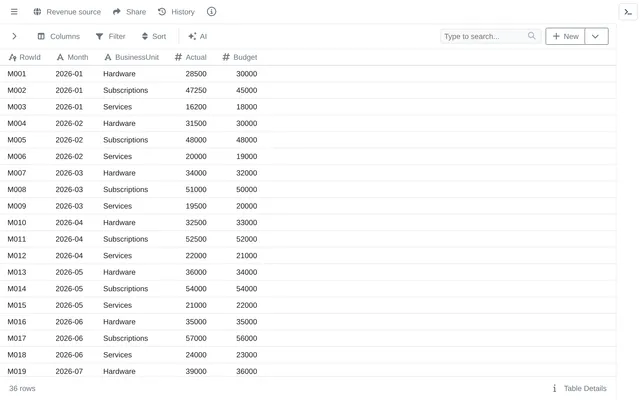The image size is (640, 400).
Task: Click the 2026-04 month in row M010
Action: (x=69, y=222)
